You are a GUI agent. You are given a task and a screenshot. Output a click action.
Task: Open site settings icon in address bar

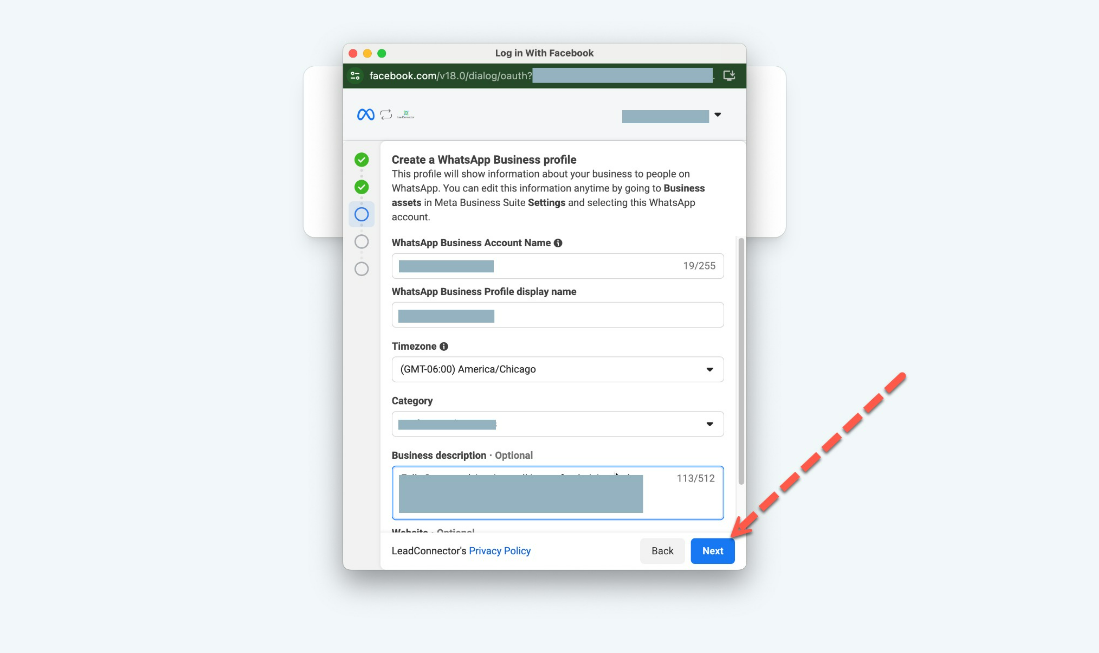[355, 76]
